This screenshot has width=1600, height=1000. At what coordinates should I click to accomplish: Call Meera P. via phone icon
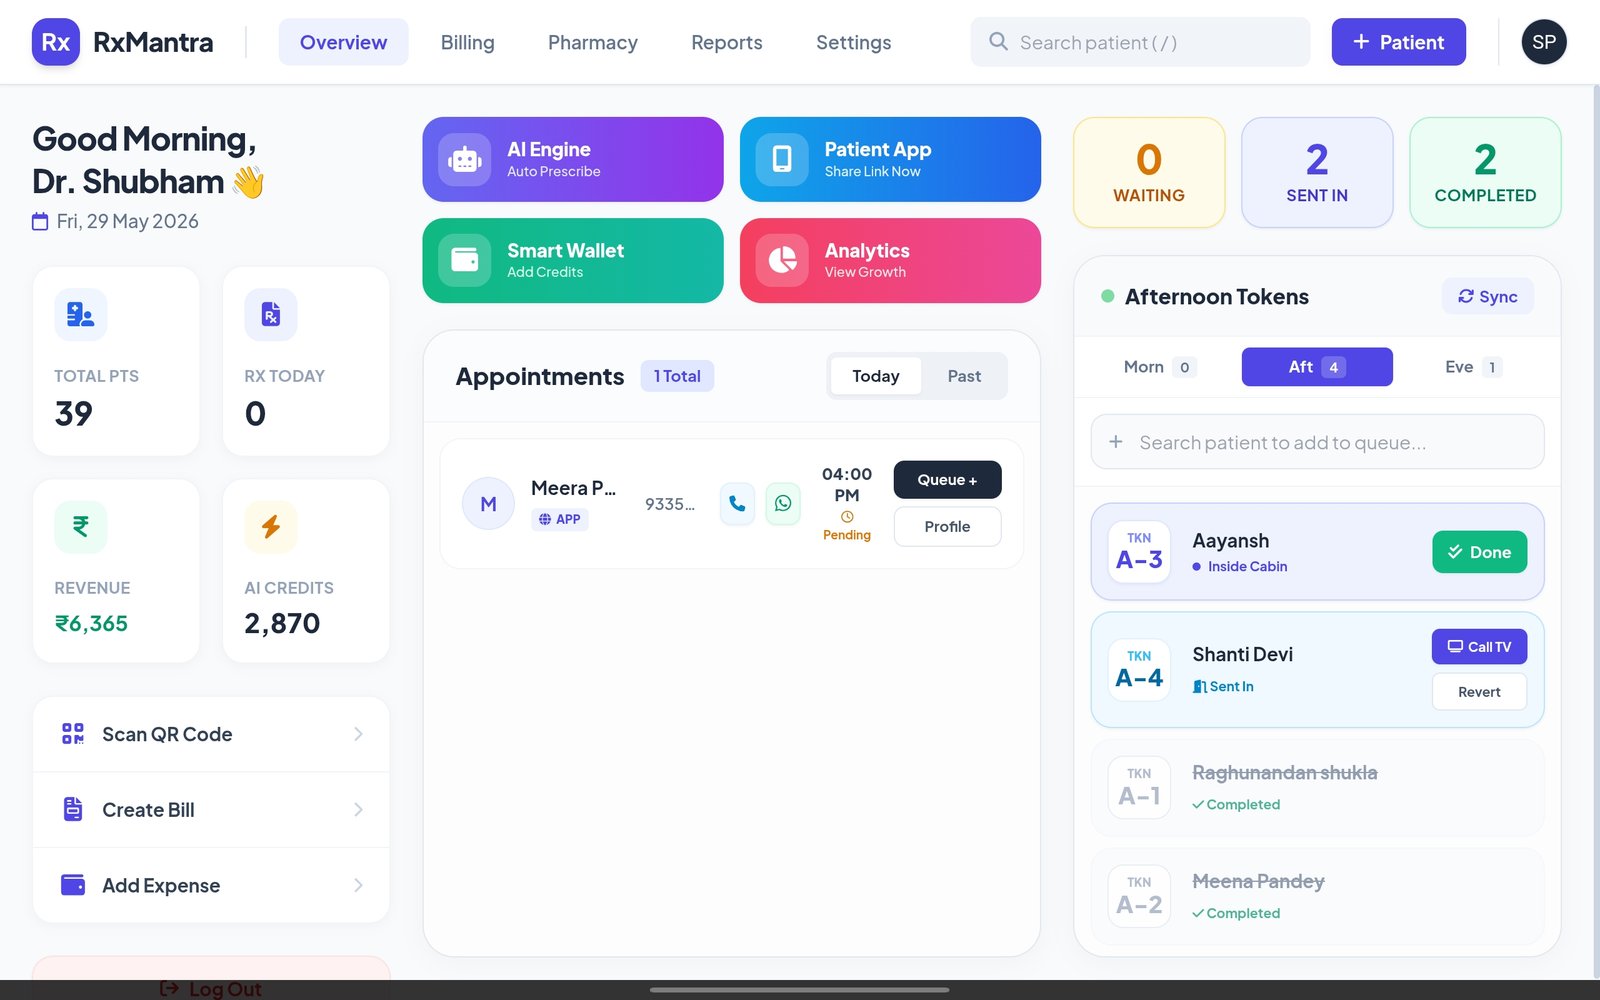tap(737, 504)
